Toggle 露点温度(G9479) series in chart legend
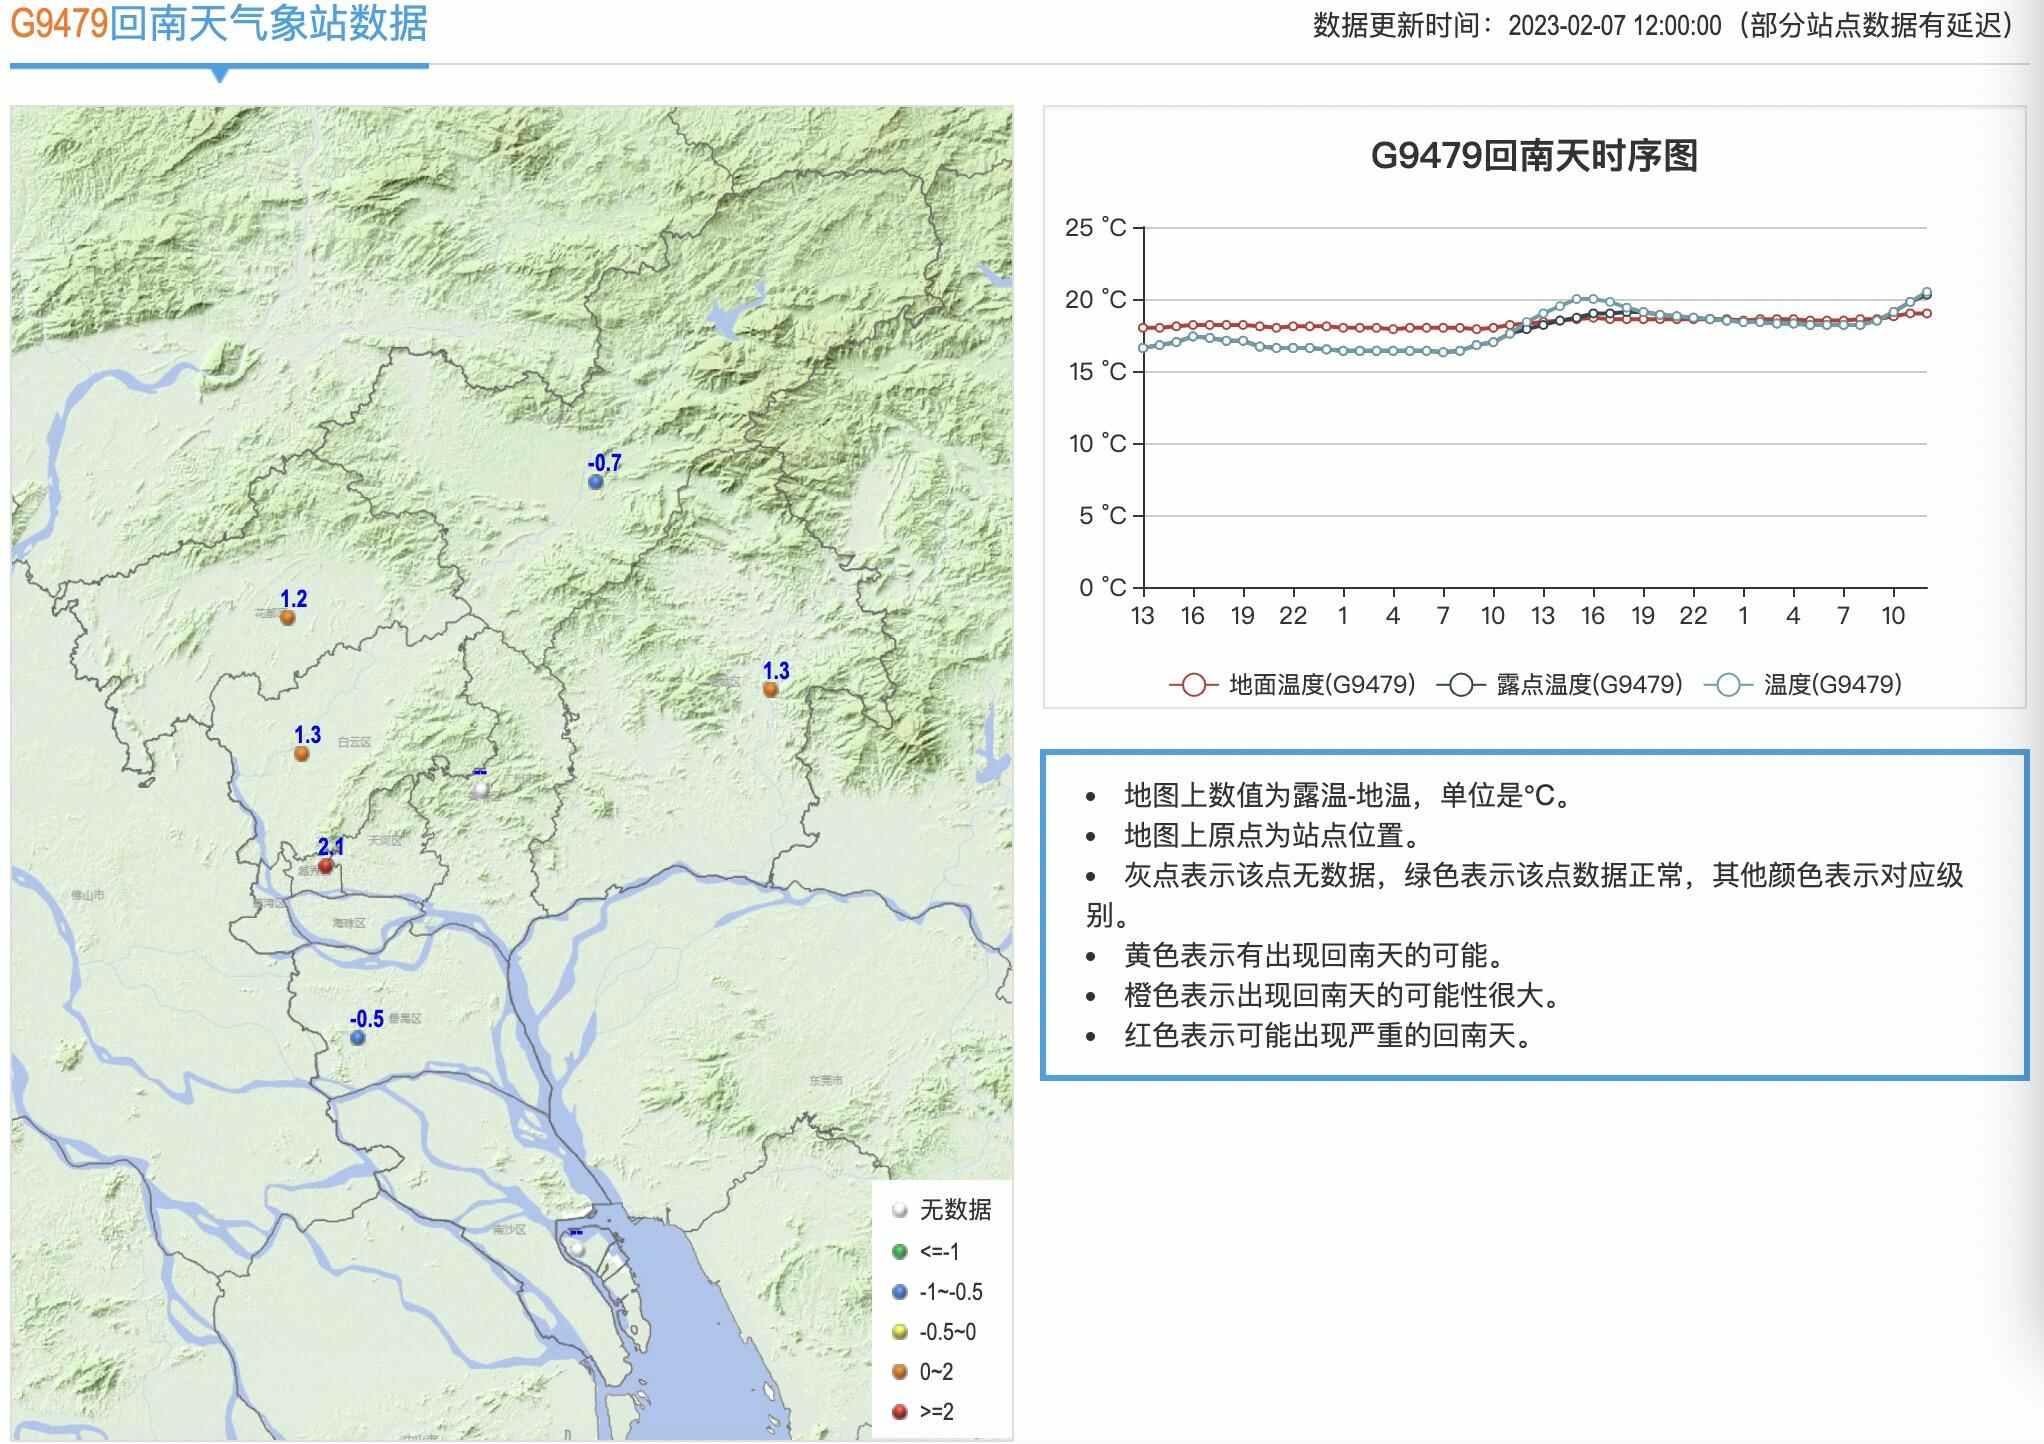 click(1560, 685)
